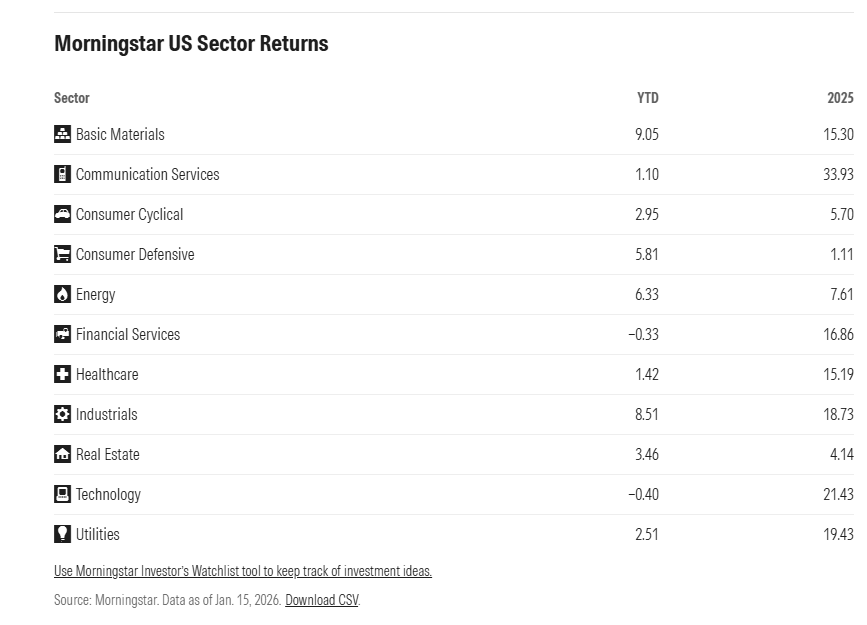Screen dimensions: 867x625
Task: Click the YTD column header
Action: [647, 98]
